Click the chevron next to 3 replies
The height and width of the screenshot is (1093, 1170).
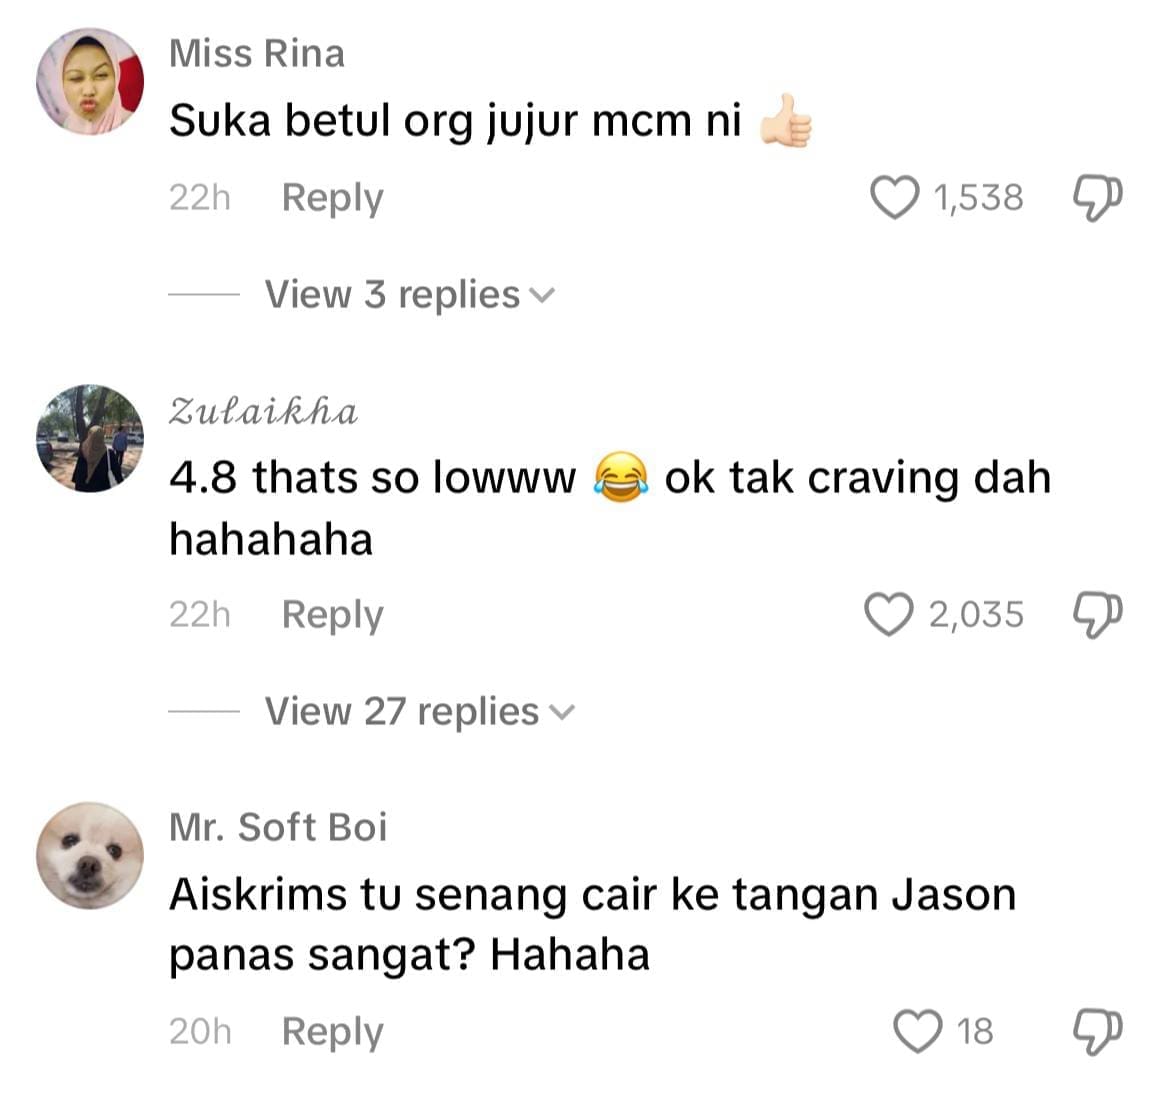point(542,296)
